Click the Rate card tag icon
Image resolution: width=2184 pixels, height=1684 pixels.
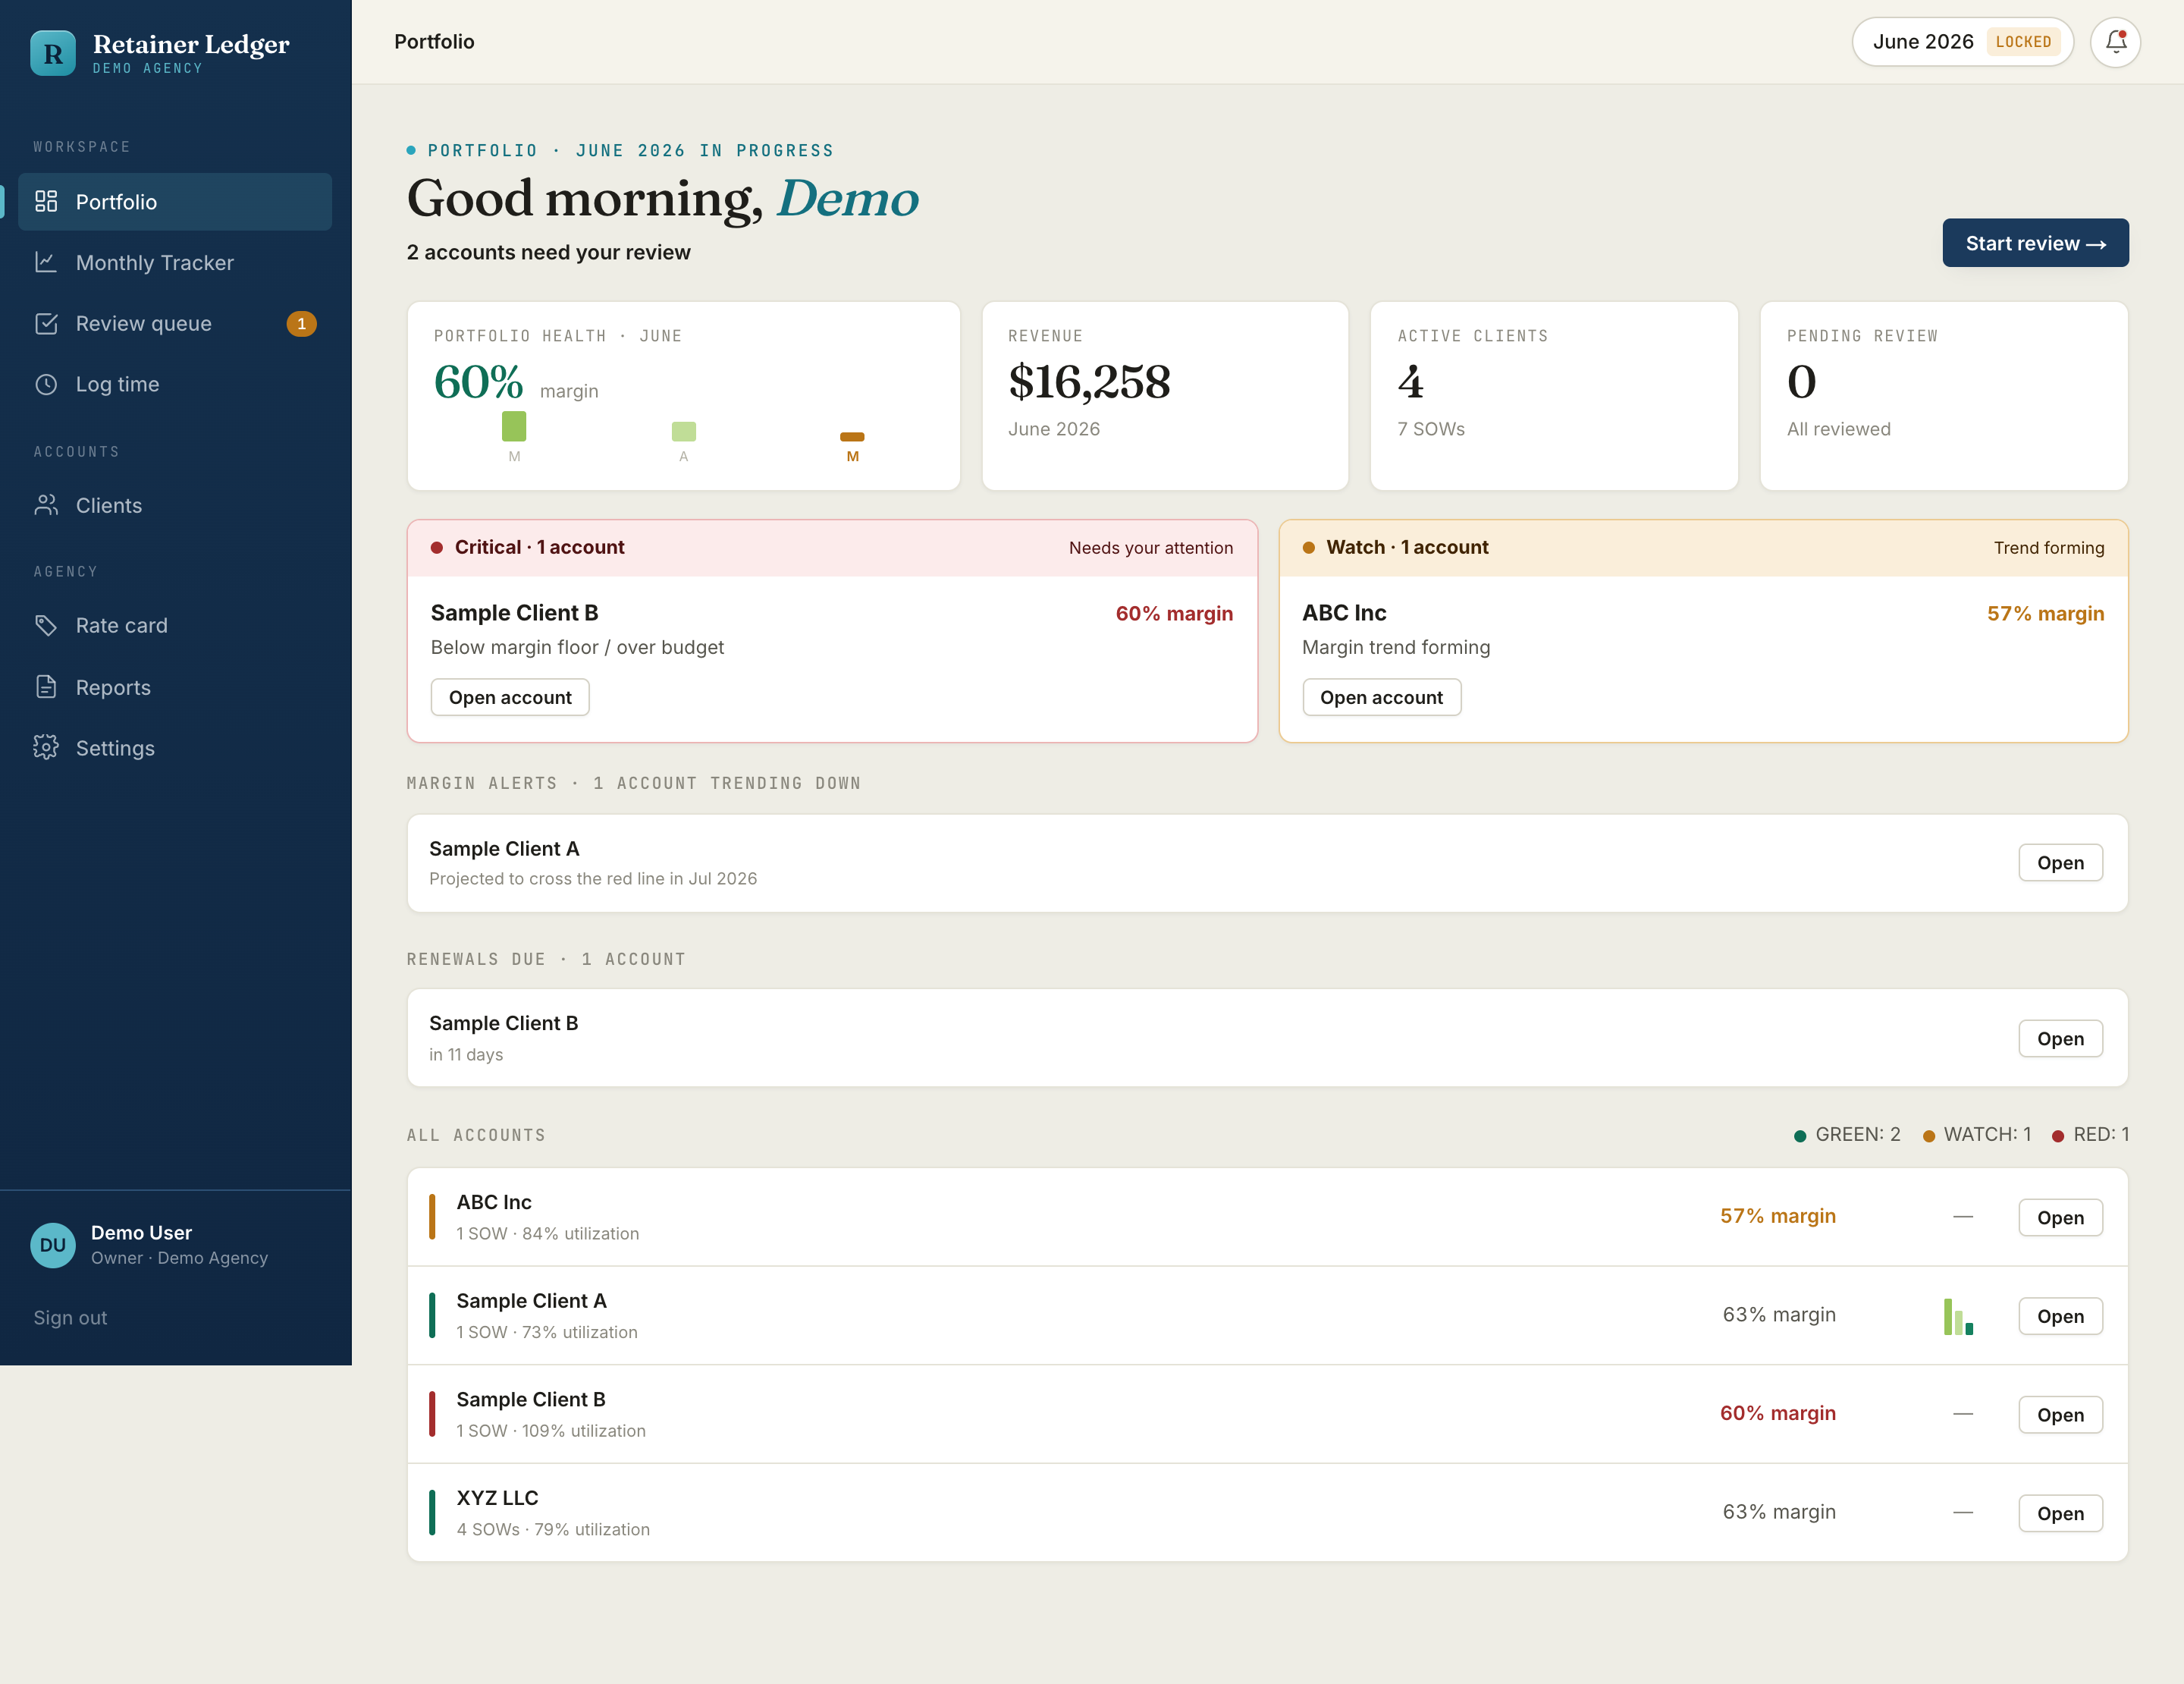46,625
